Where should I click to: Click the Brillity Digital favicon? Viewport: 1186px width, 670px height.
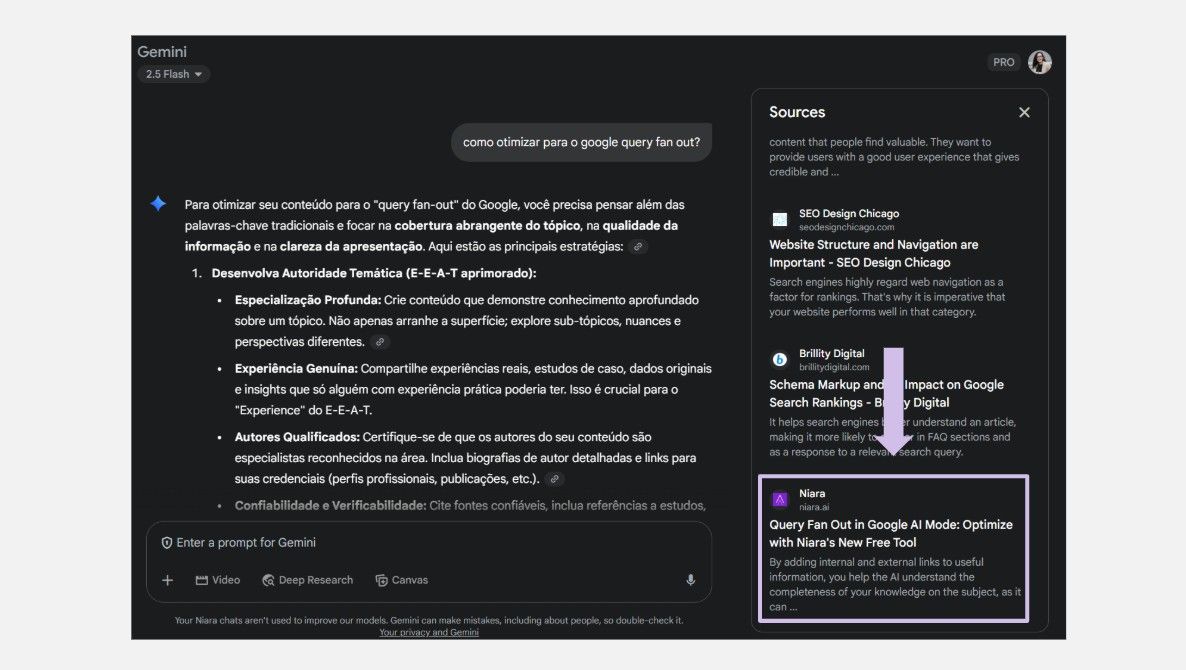[780, 360]
